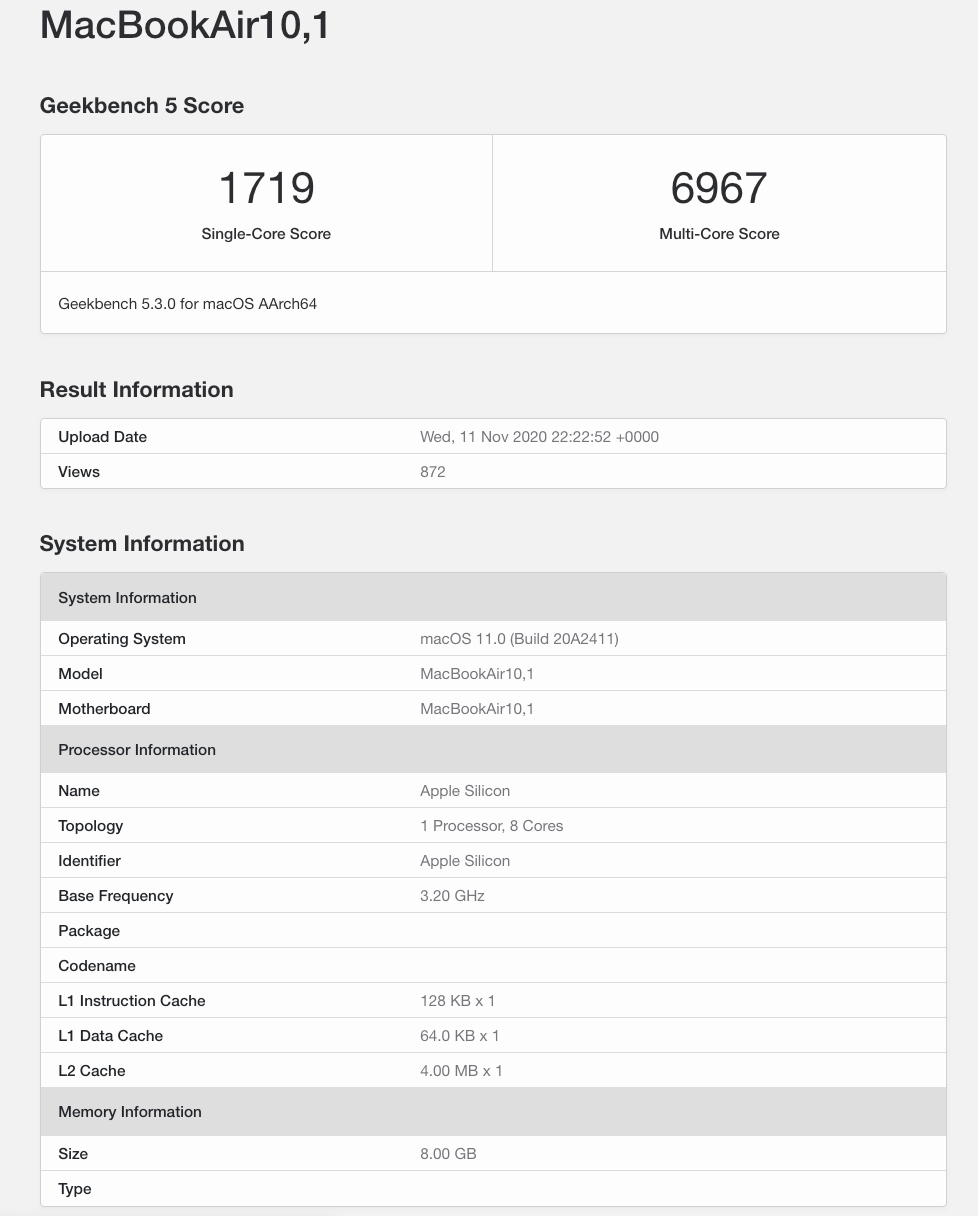This screenshot has width=978, height=1216.
Task: Select the 4.00 MB x 1 value
Action: click(x=461, y=1071)
